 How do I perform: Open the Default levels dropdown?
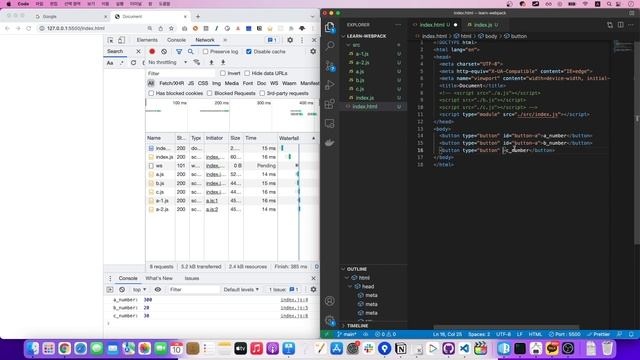point(241,289)
